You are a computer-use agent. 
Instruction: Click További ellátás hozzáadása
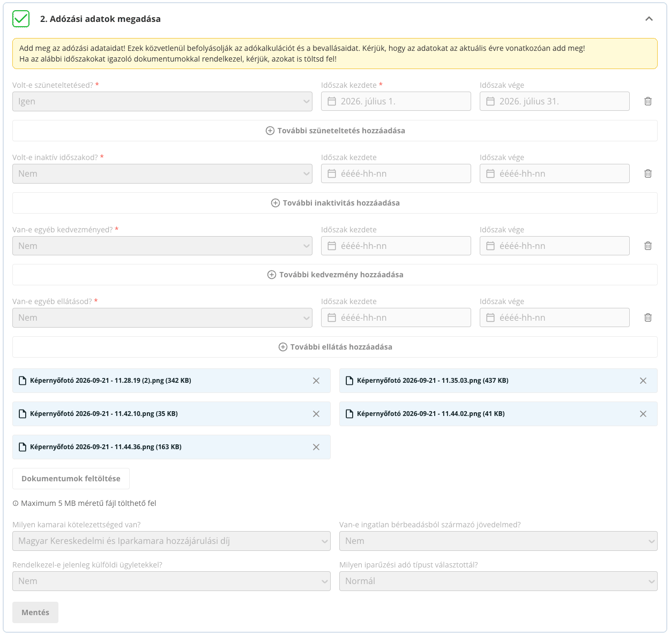point(335,347)
